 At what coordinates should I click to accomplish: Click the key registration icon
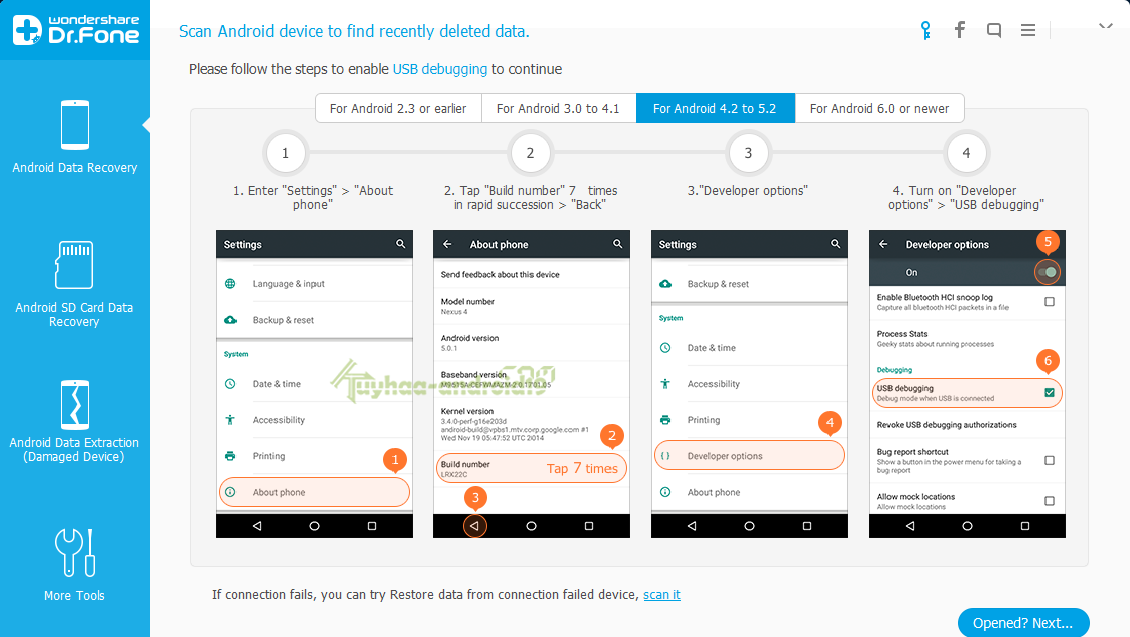click(925, 30)
